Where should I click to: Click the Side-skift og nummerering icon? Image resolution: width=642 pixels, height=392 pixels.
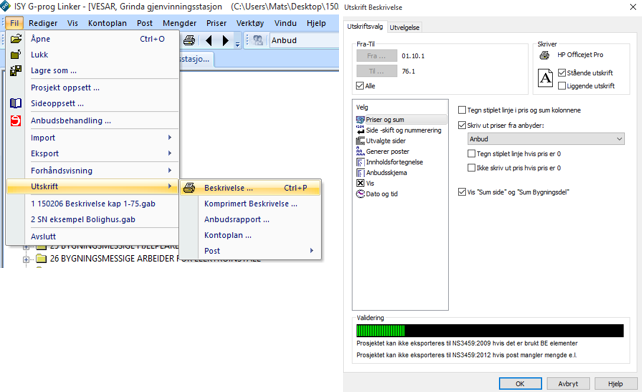360,130
